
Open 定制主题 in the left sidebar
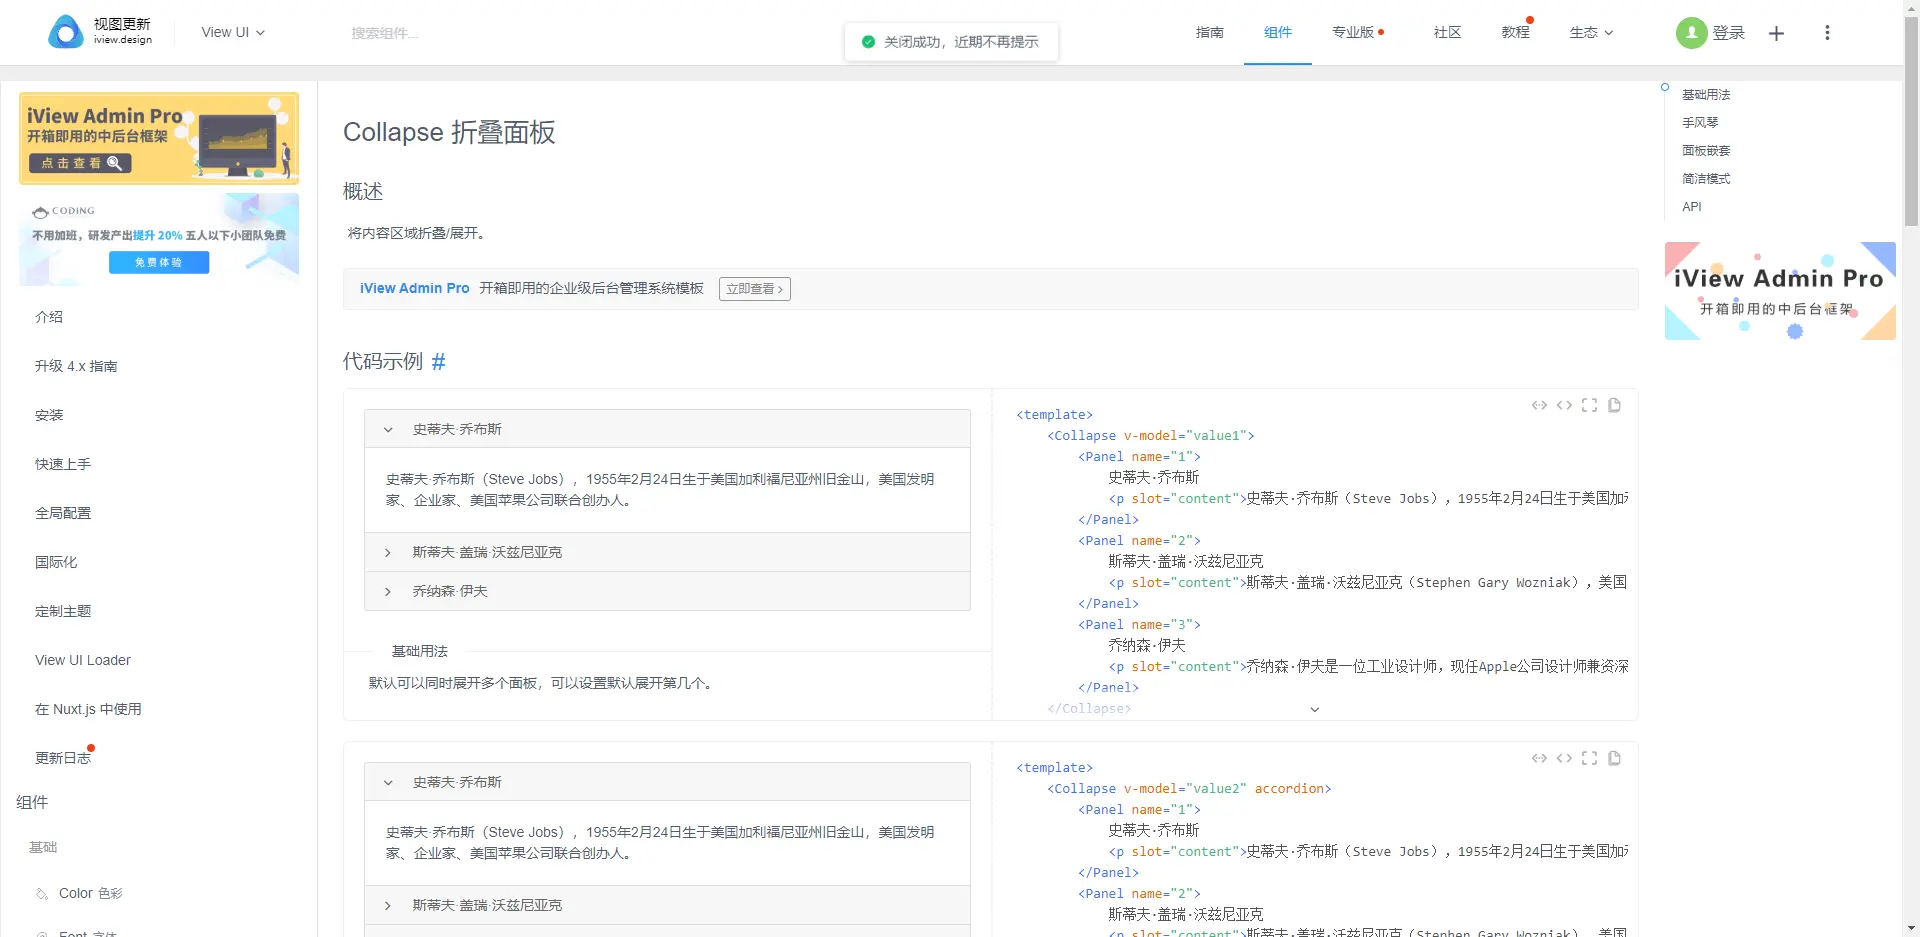63,611
